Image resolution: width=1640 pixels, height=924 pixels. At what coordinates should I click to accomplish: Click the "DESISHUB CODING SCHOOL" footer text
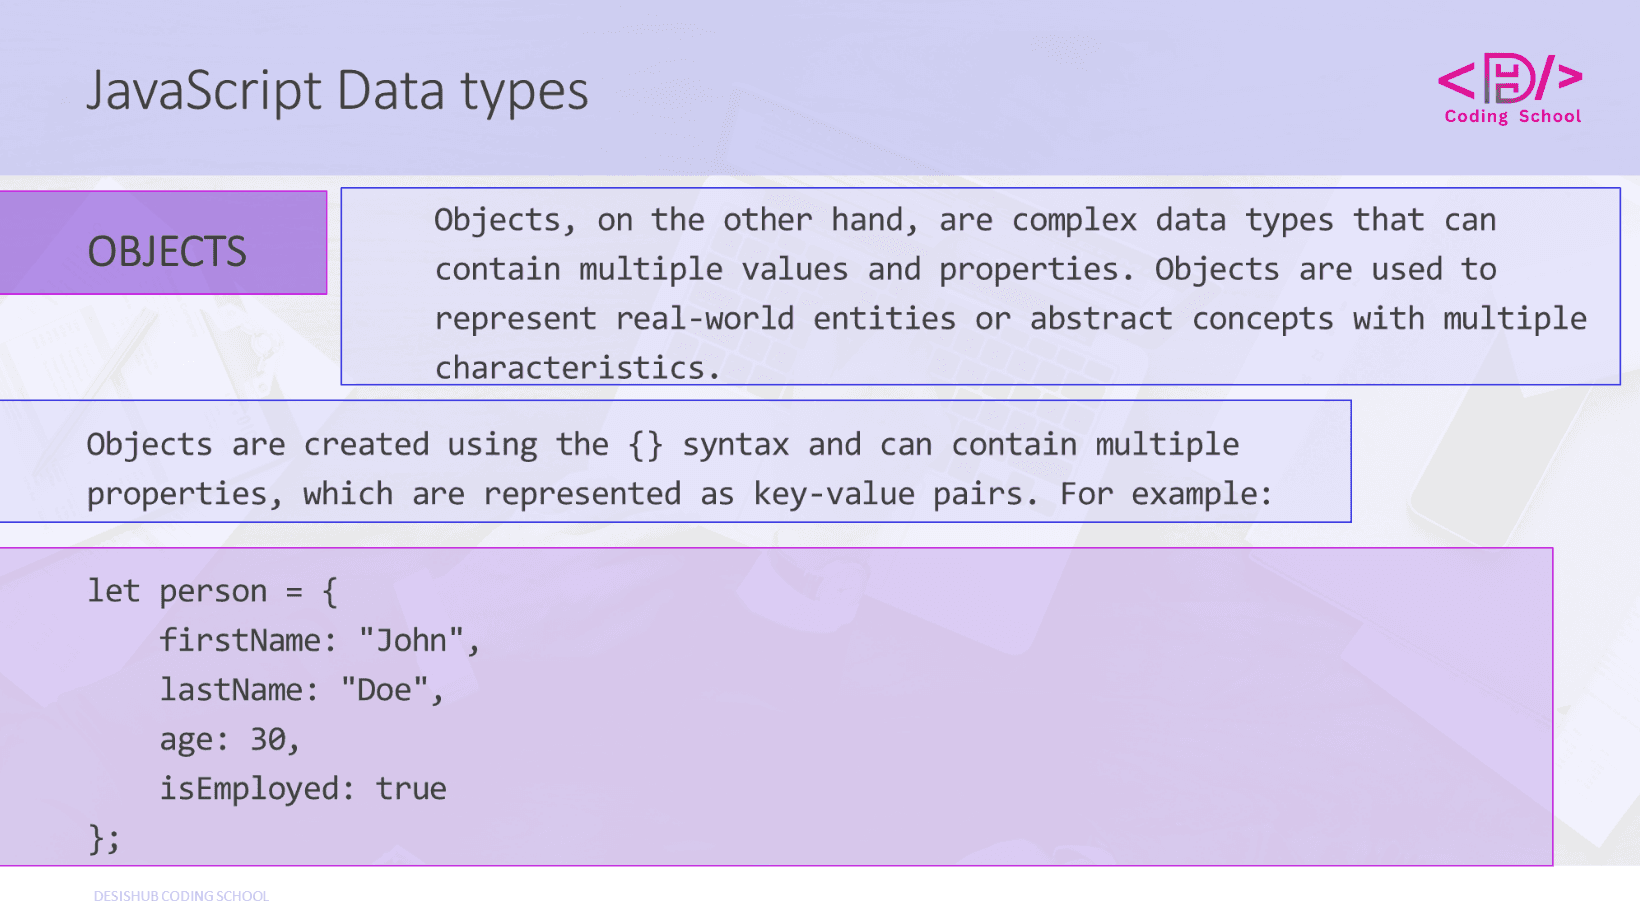tap(181, 896)
